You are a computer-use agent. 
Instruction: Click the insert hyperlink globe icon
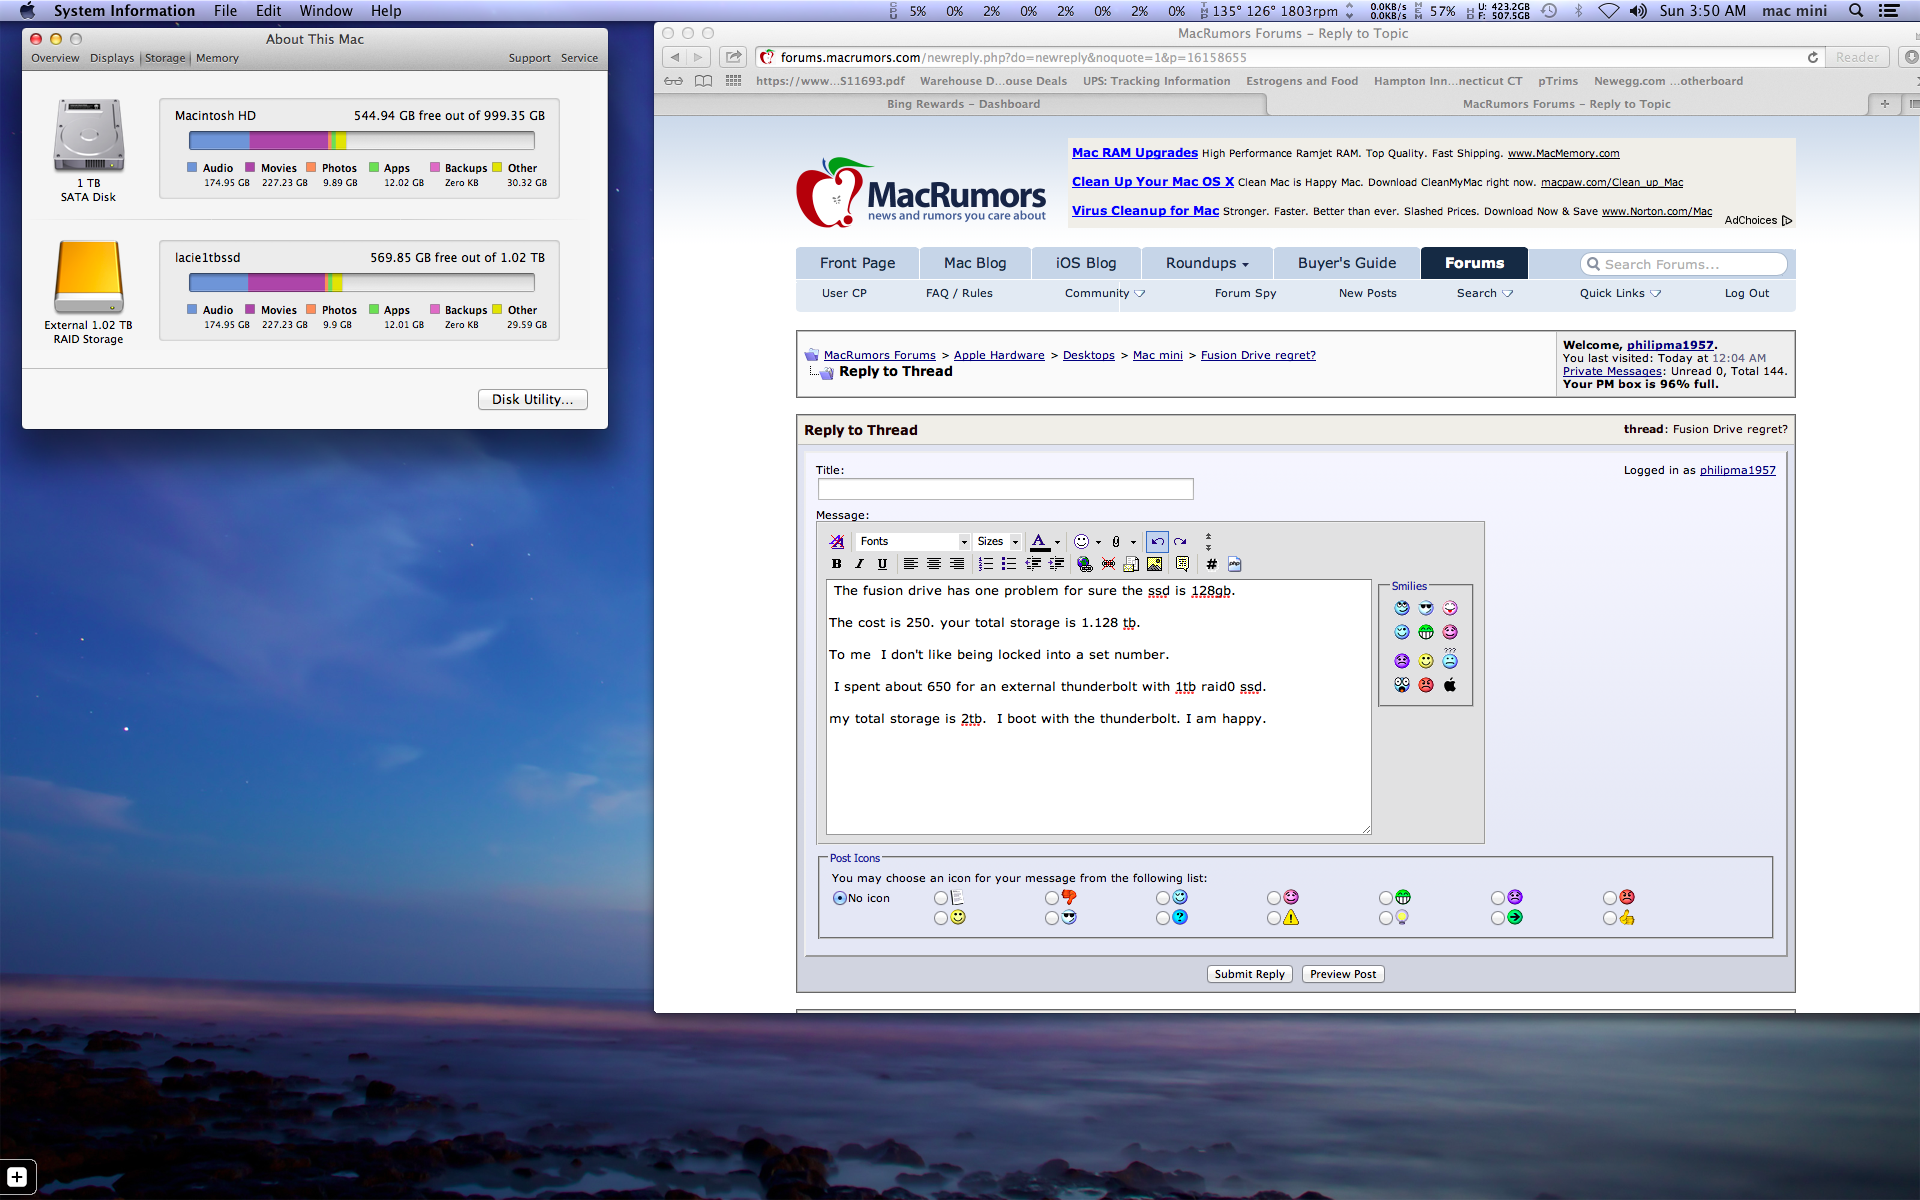coord(1084,564)
